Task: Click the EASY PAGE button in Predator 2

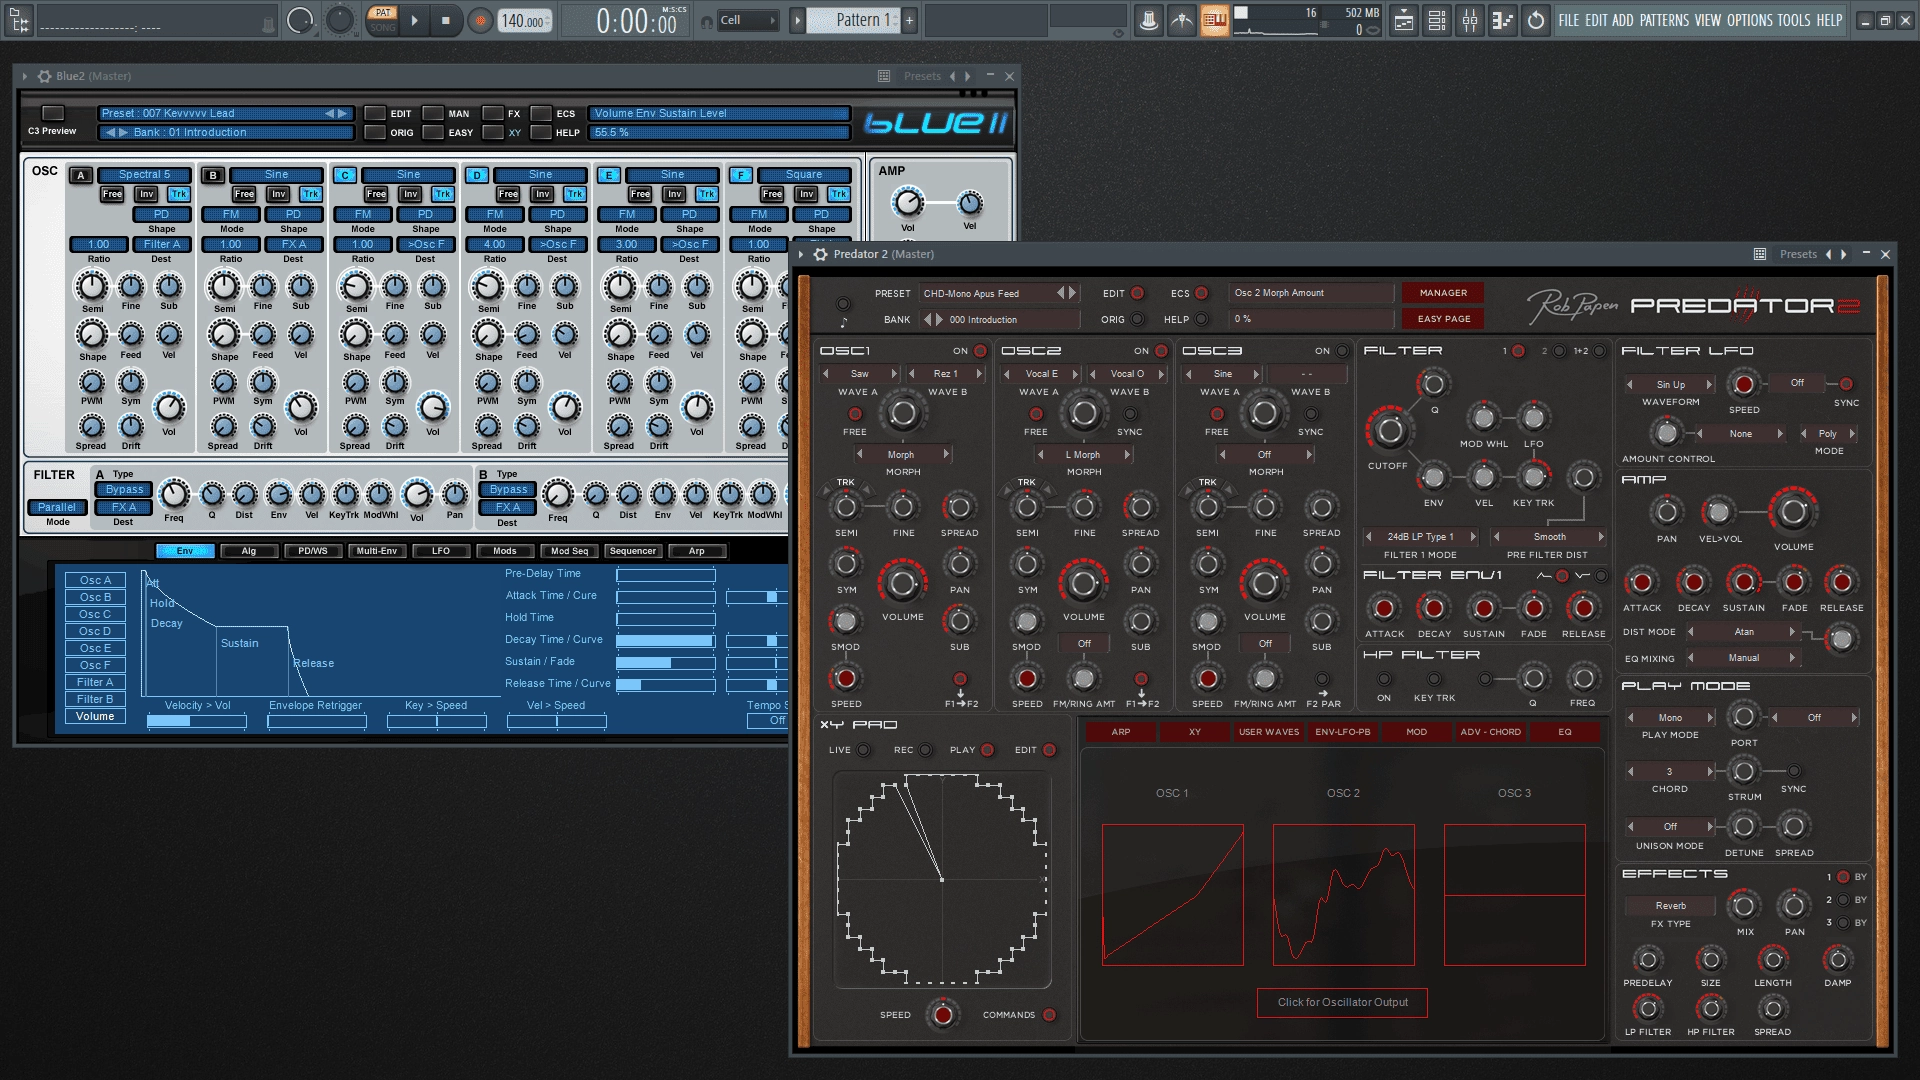Action: click(1443, 319)
